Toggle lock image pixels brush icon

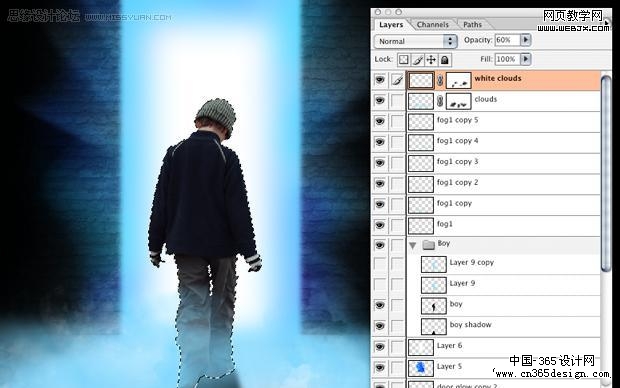(x=417, y=60)
